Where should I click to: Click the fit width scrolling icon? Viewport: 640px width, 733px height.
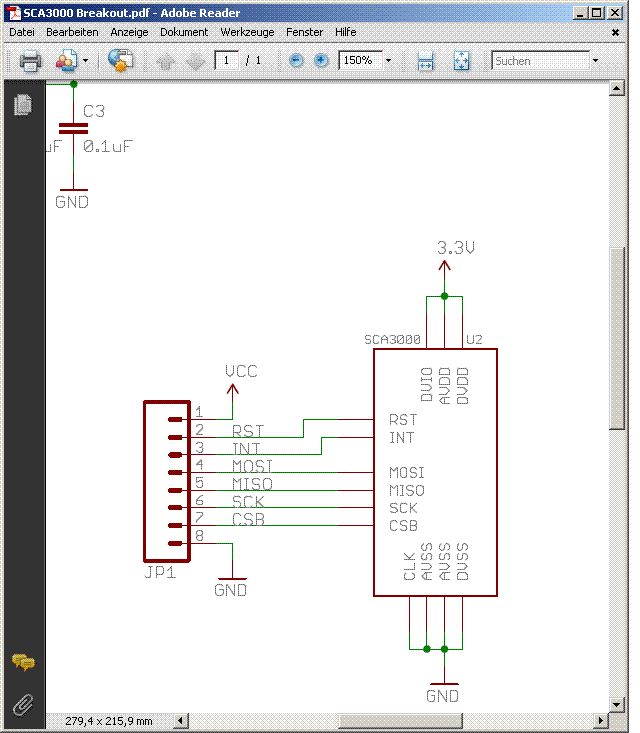[x=425, y=61]
